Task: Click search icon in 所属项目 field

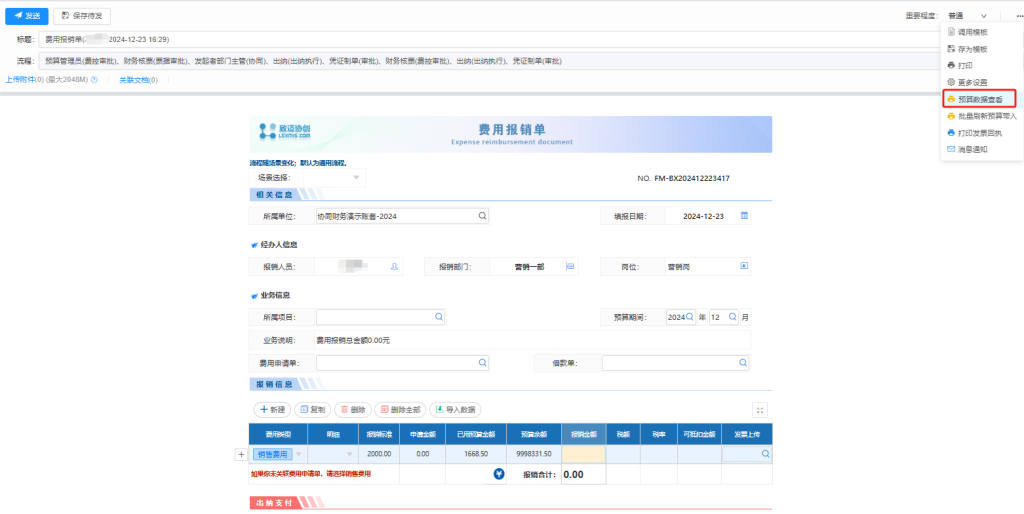Action: pyautogui.click(x=438, y=317)
